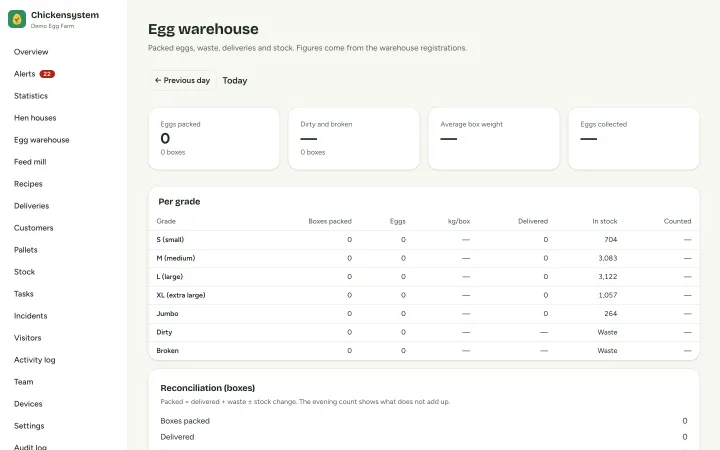Click the Previous day button
Viewport: 720px width, 450px height.
tap(182, 80)
